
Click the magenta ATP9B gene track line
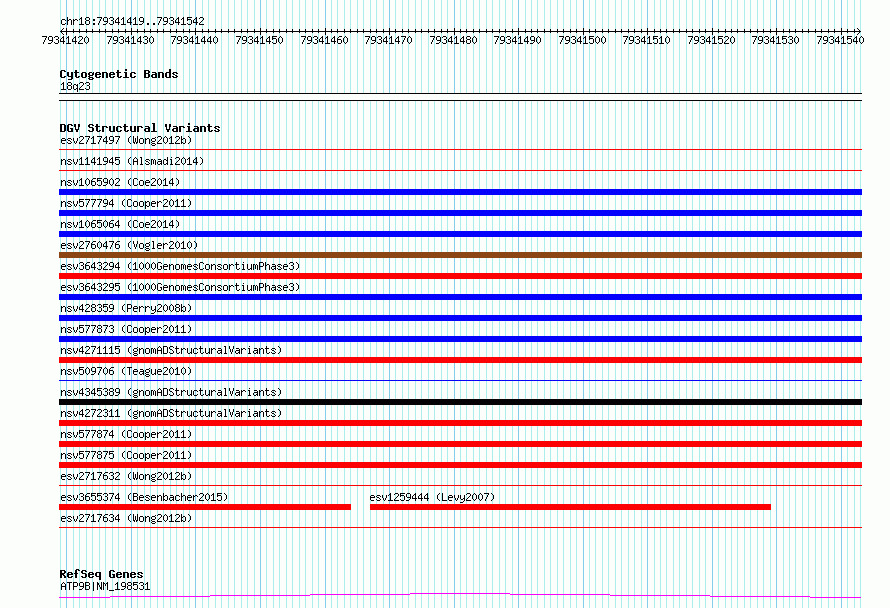point(460,596)
